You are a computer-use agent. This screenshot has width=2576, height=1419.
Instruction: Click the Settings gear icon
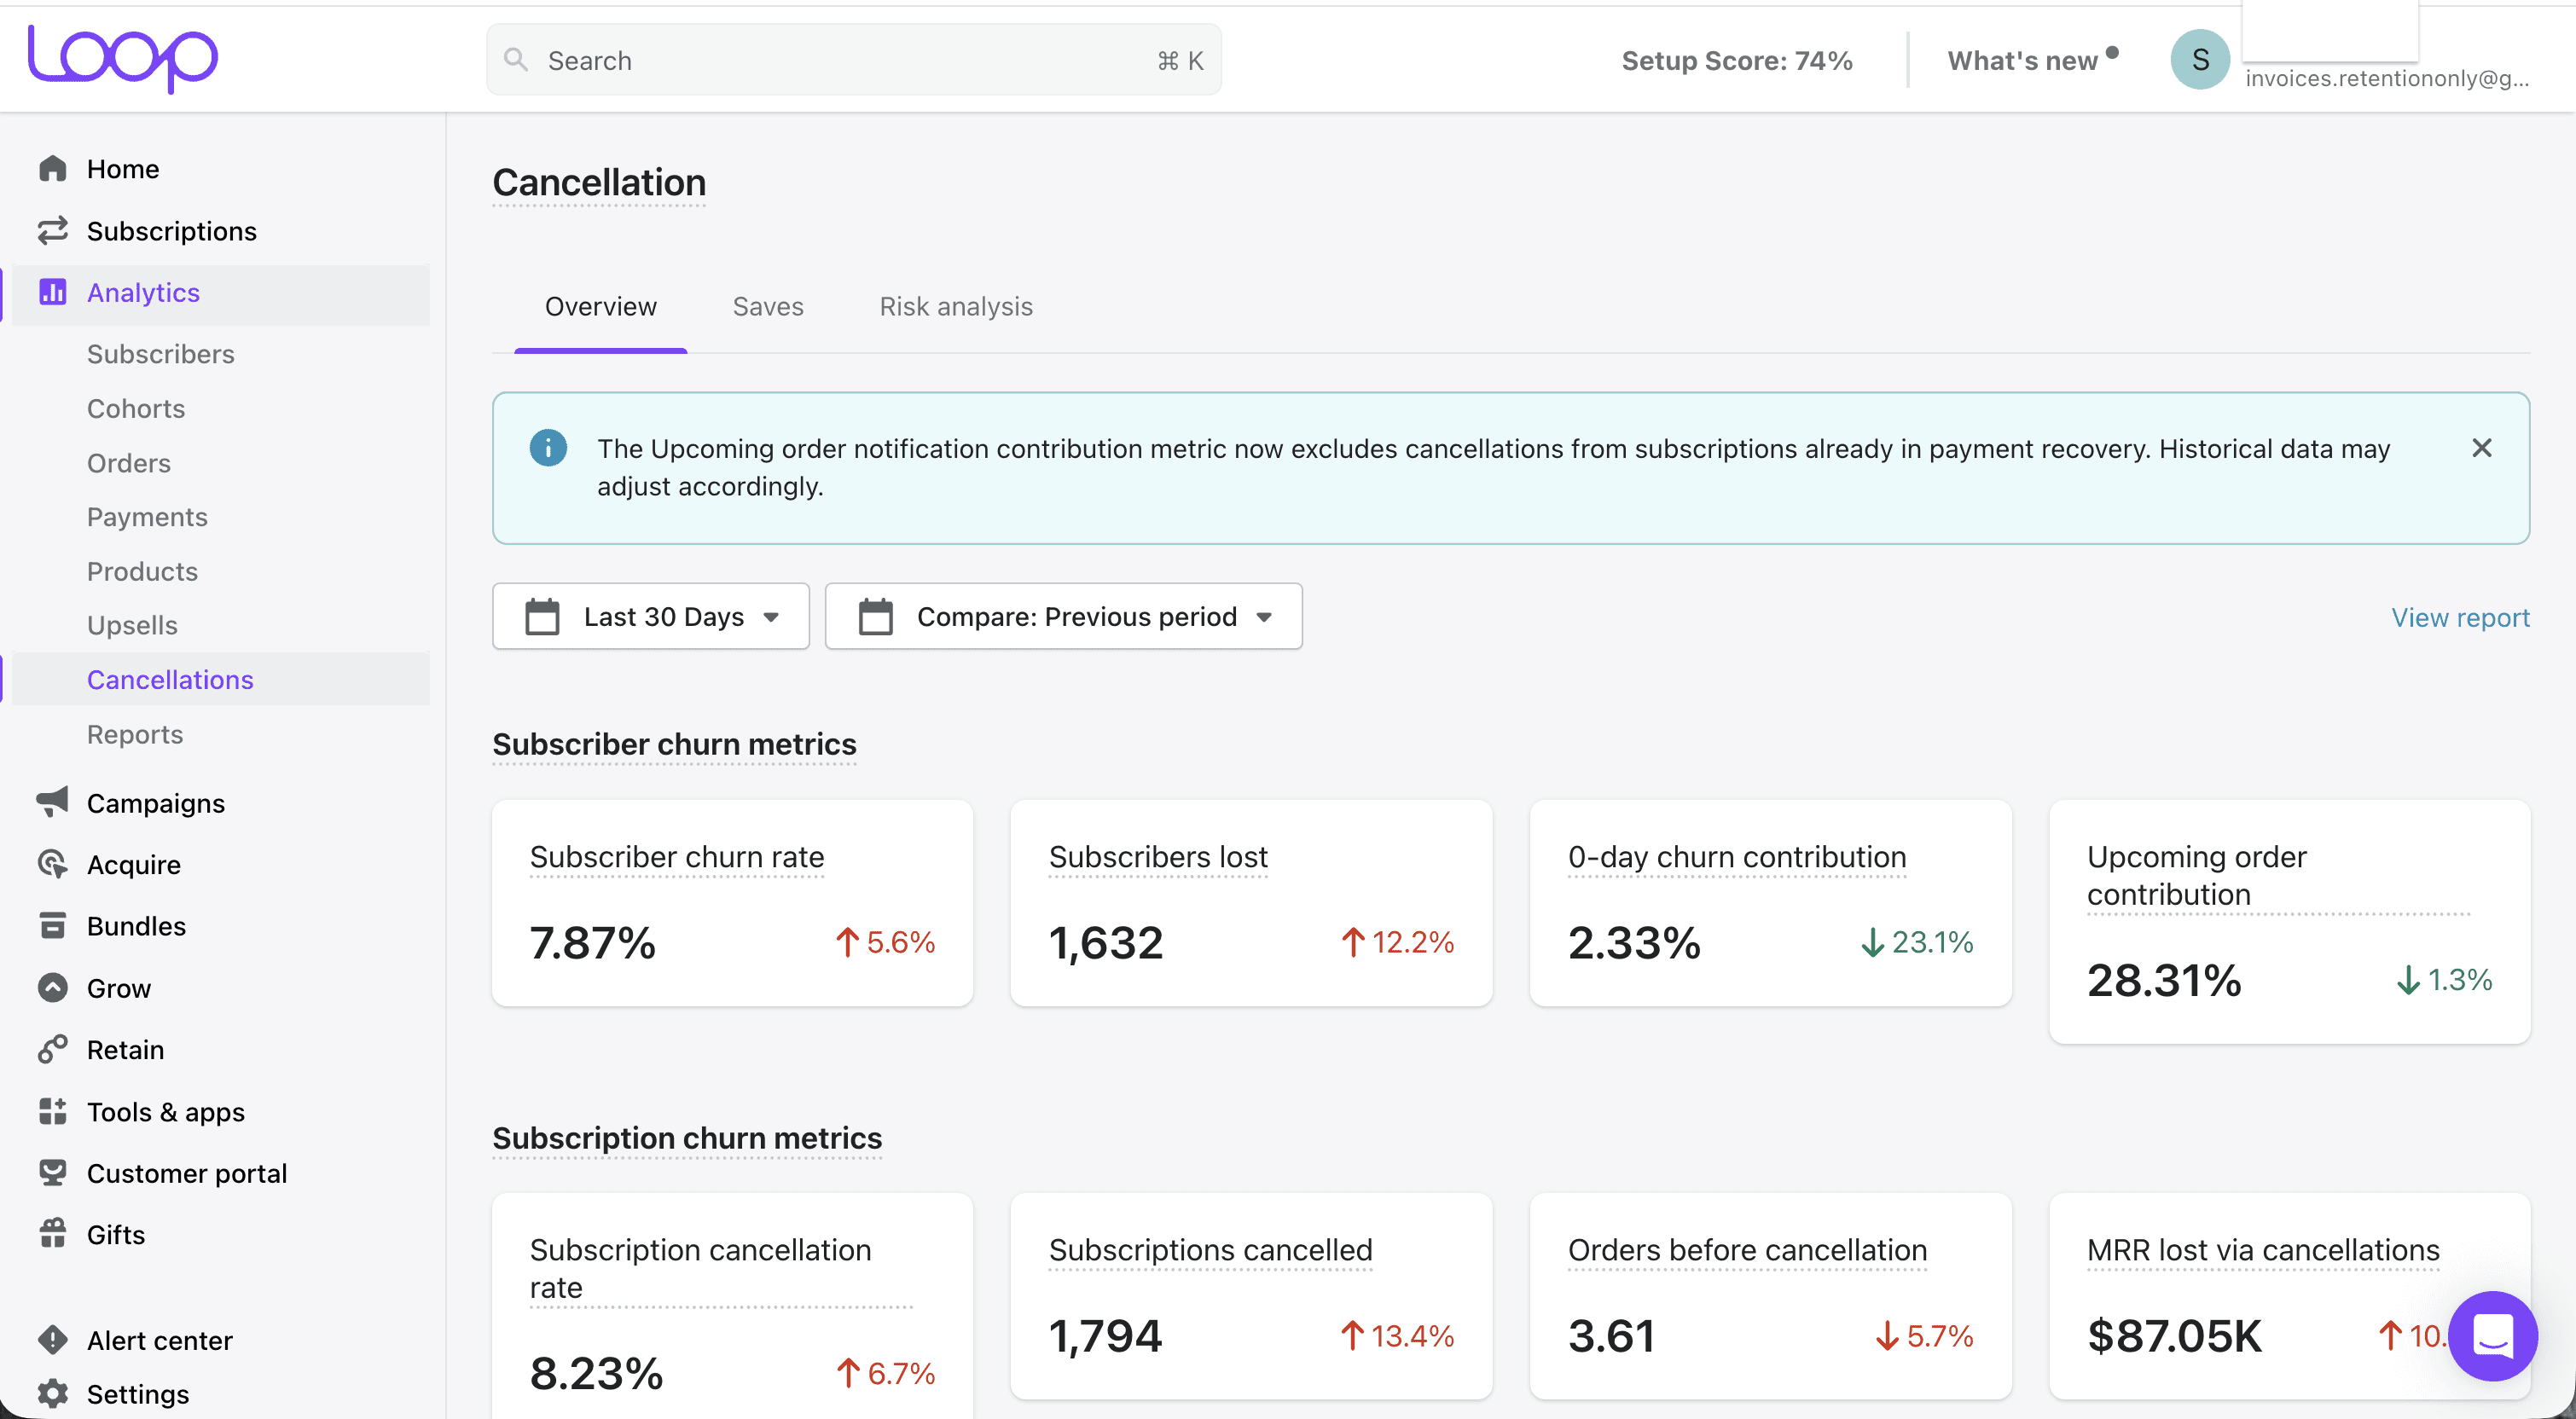52,1393
